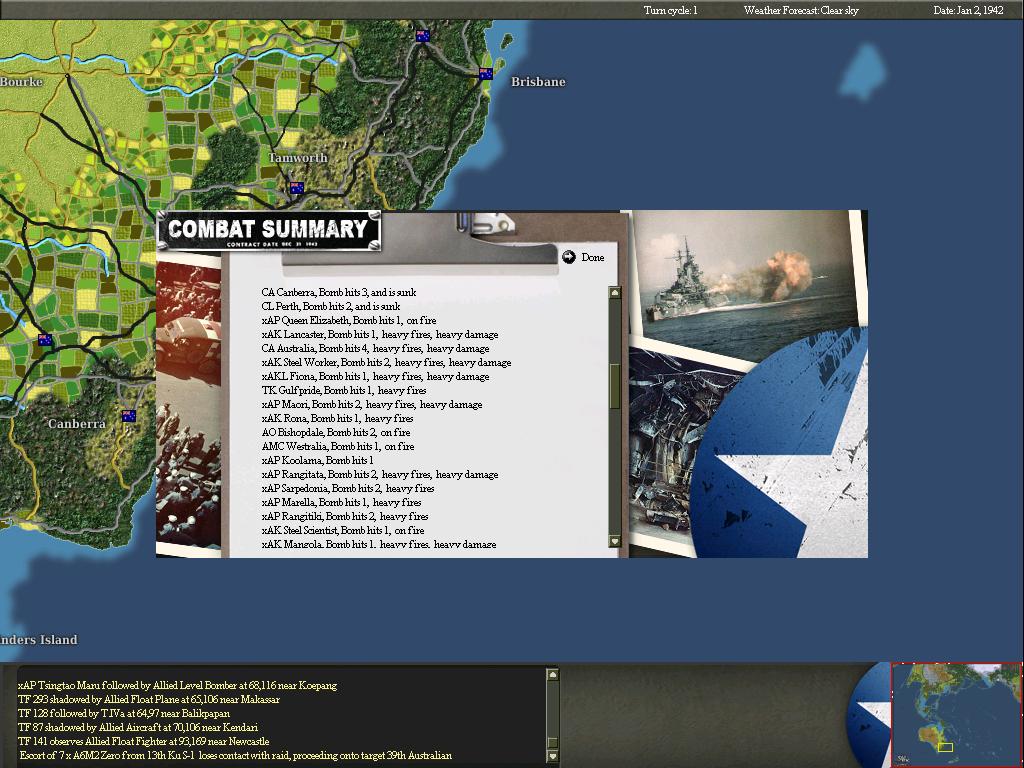Select the 'xAKL Fiona' report line
This screenshot has height=768, width=1024.
tap(375, 376)
